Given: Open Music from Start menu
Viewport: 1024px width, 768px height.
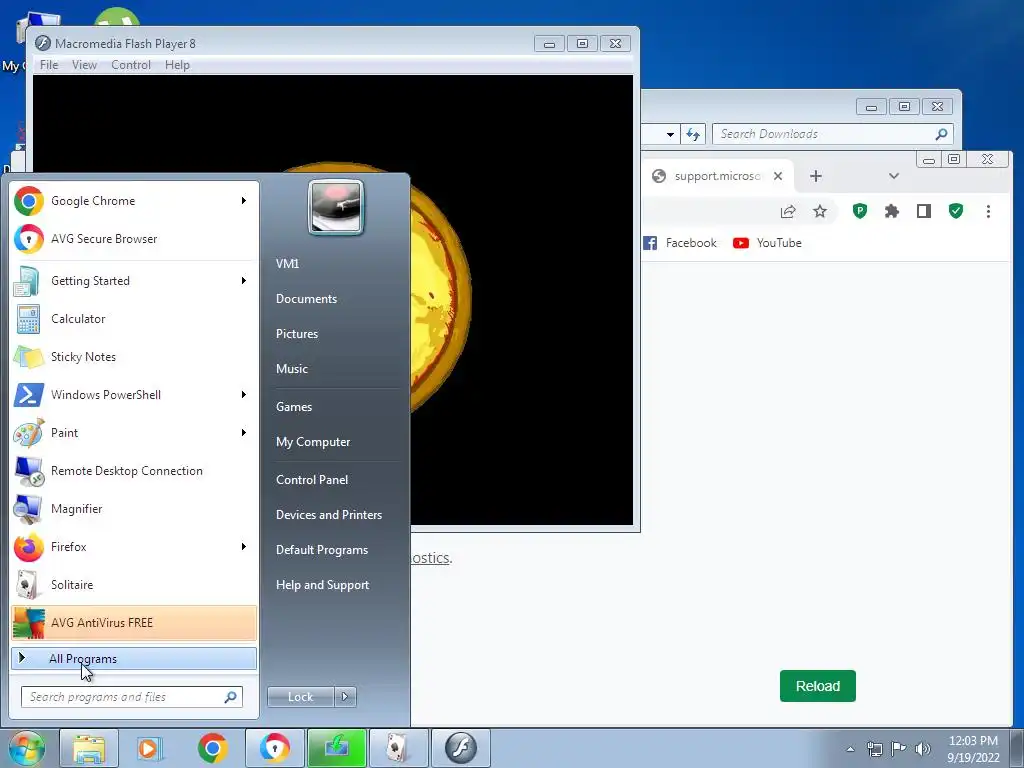Looking at the screenshot, I should [291, 369].
